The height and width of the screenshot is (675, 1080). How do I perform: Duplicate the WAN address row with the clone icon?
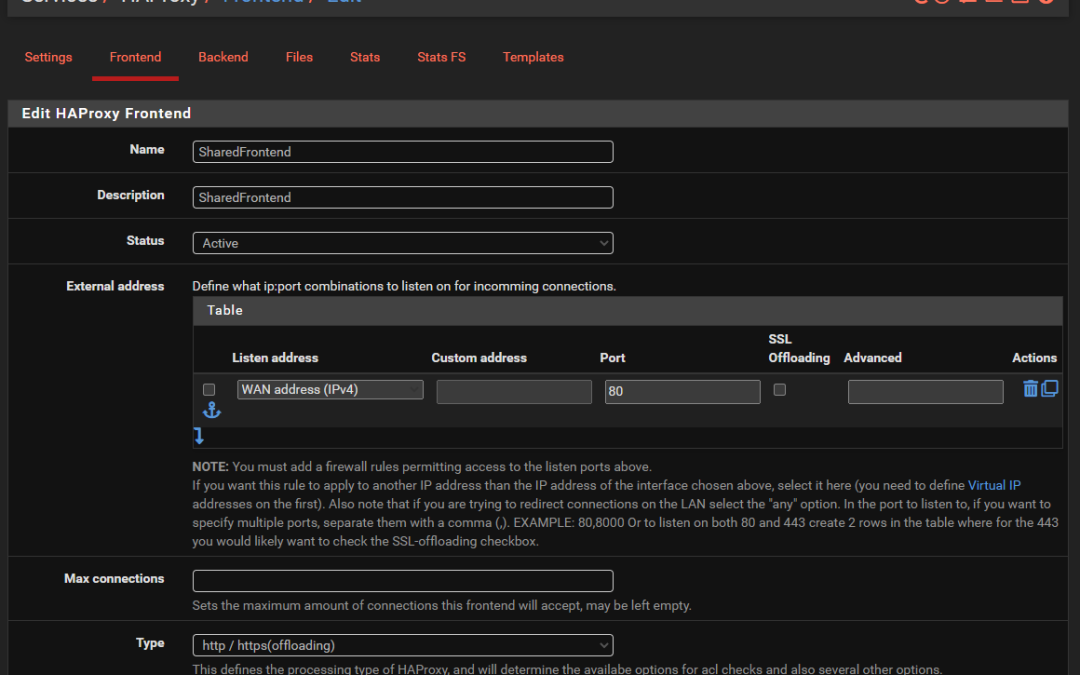click(x=1049, y=389)
